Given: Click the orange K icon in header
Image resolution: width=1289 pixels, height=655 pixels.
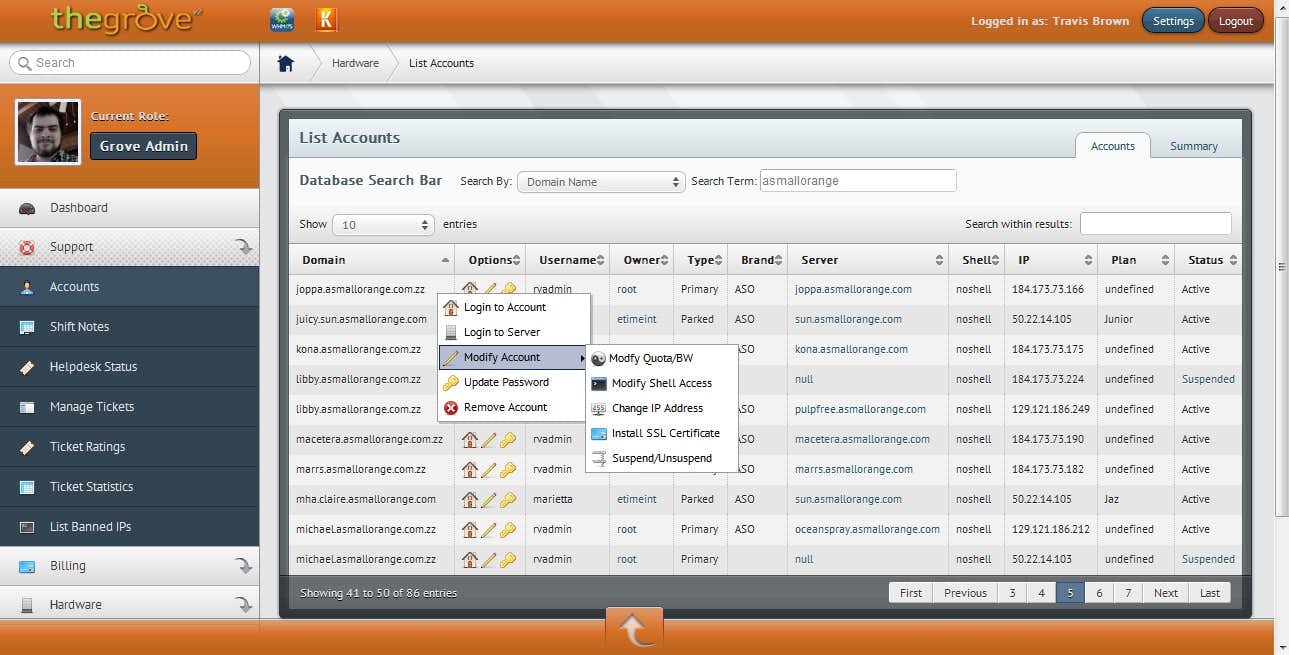Looking at the screenshot, I should point(326,19).
